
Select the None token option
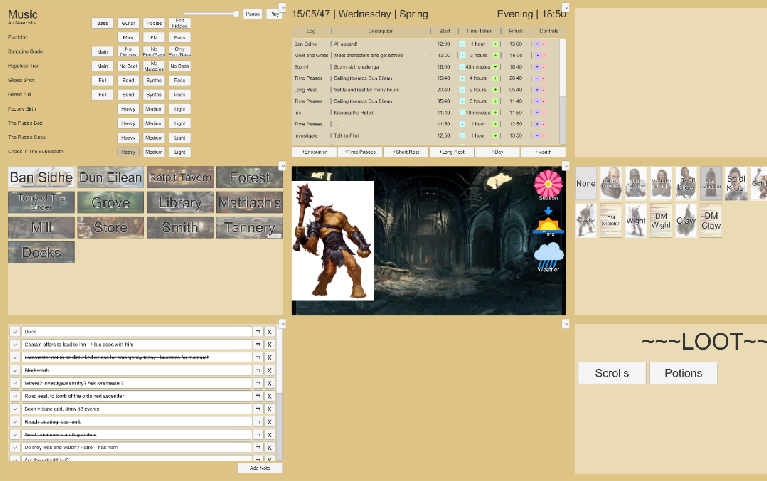[x=587, y=183]
